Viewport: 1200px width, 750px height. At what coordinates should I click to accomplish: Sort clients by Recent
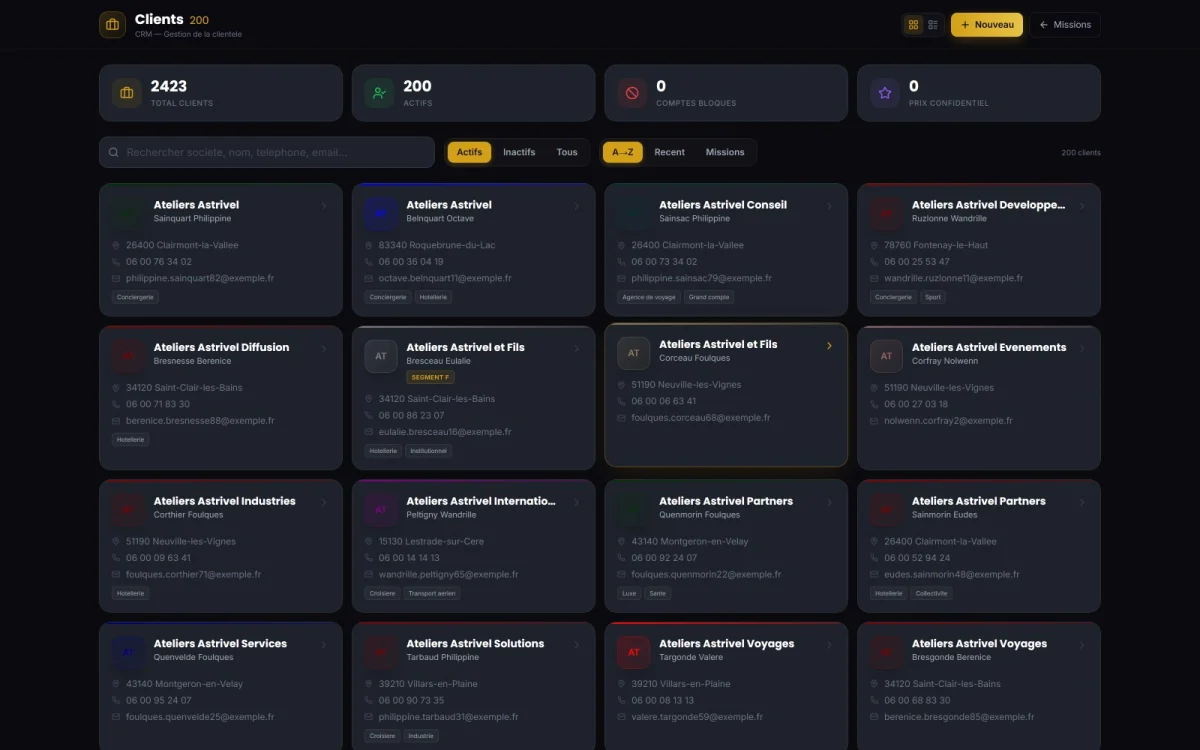tap(669, 152)
